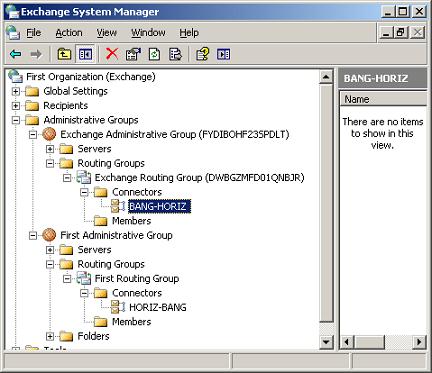This screenshot has width=432, height=373.
Task: Select the HORIZ-BANG connector
Action: (158, 307)
